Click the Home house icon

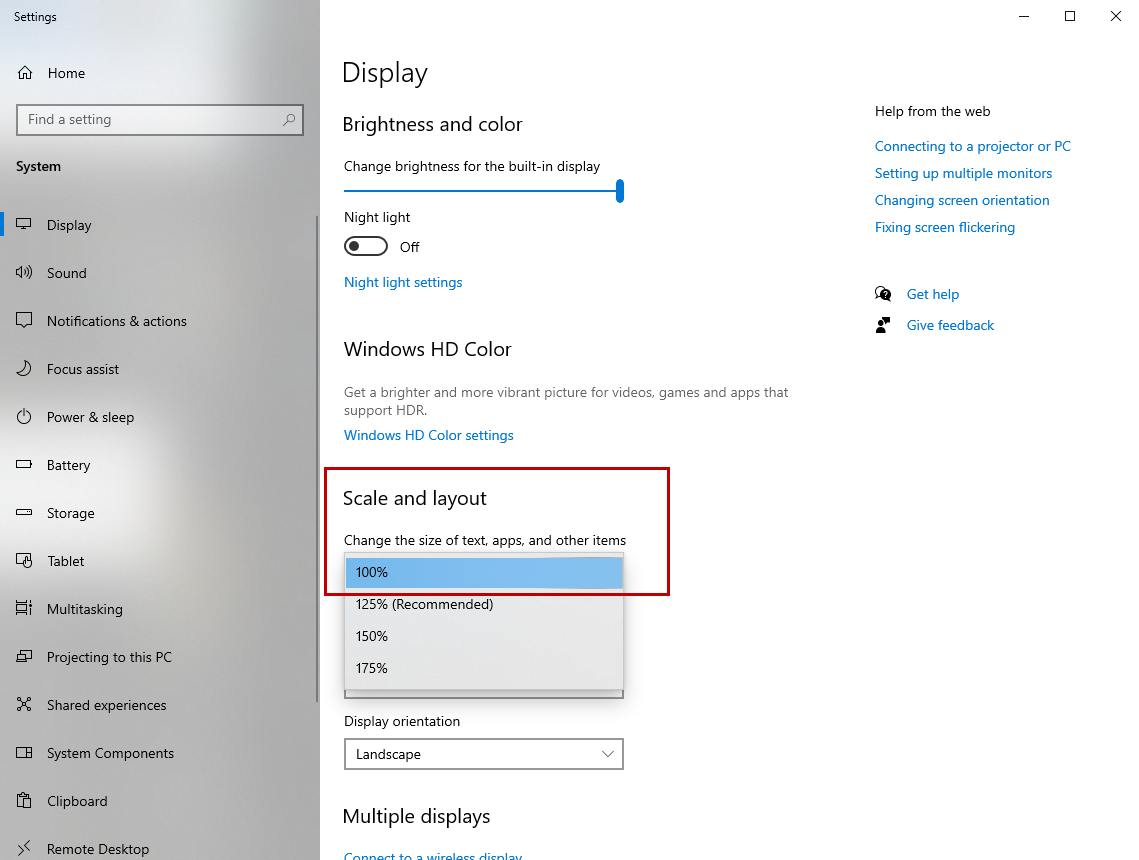[25, 73]
